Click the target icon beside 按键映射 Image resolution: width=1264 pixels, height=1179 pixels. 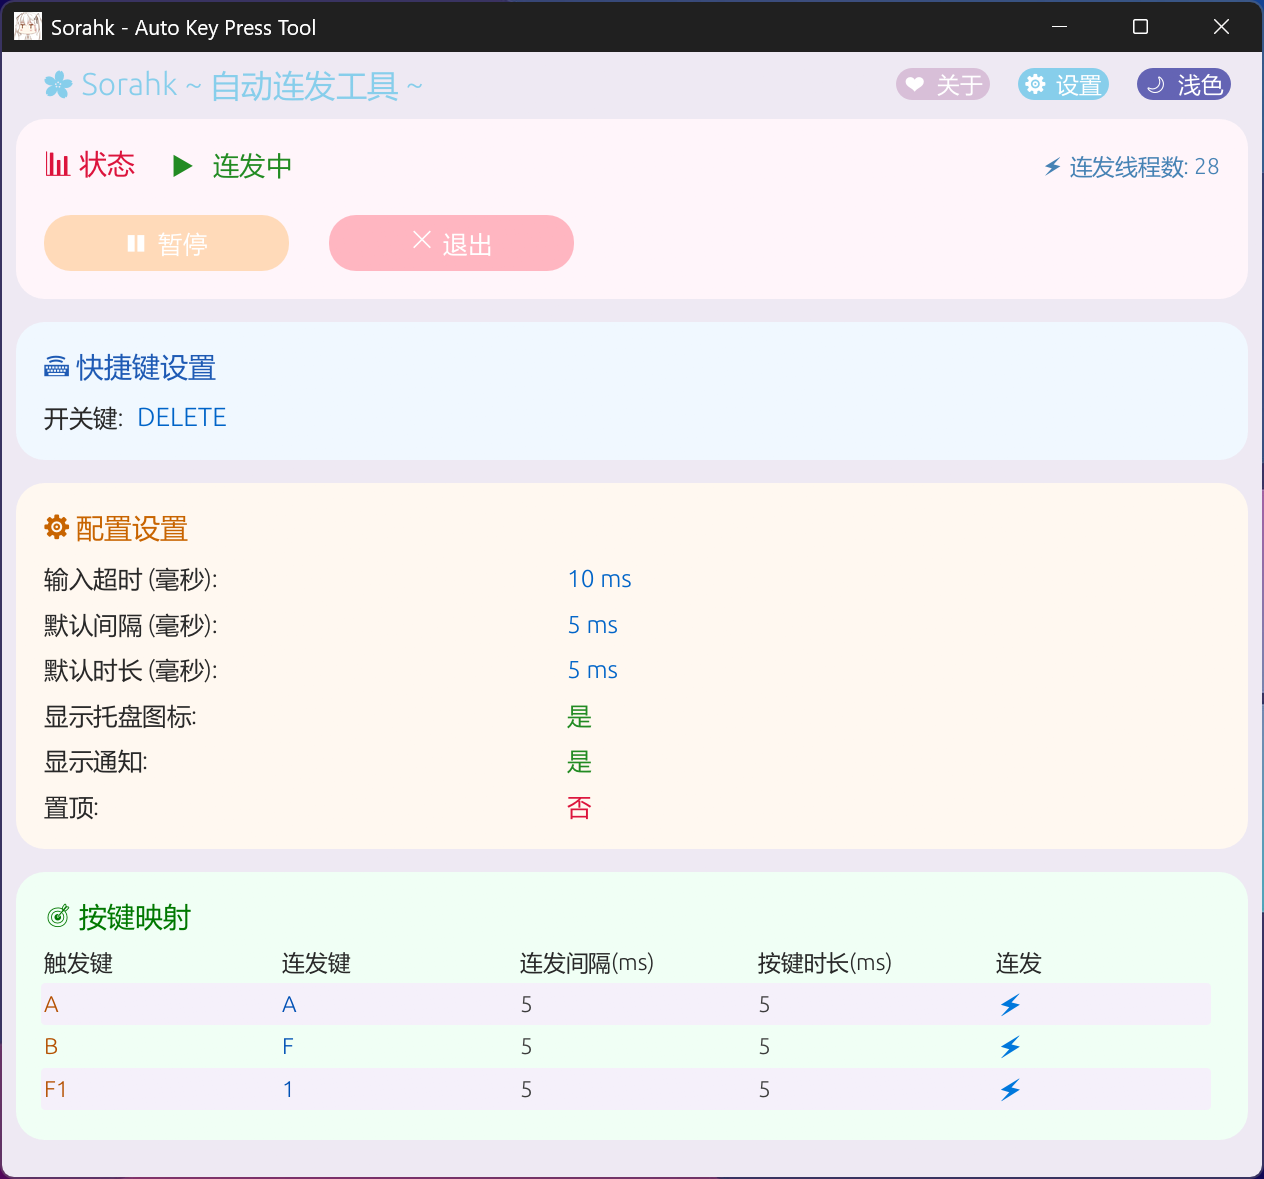tap(59, 917)
